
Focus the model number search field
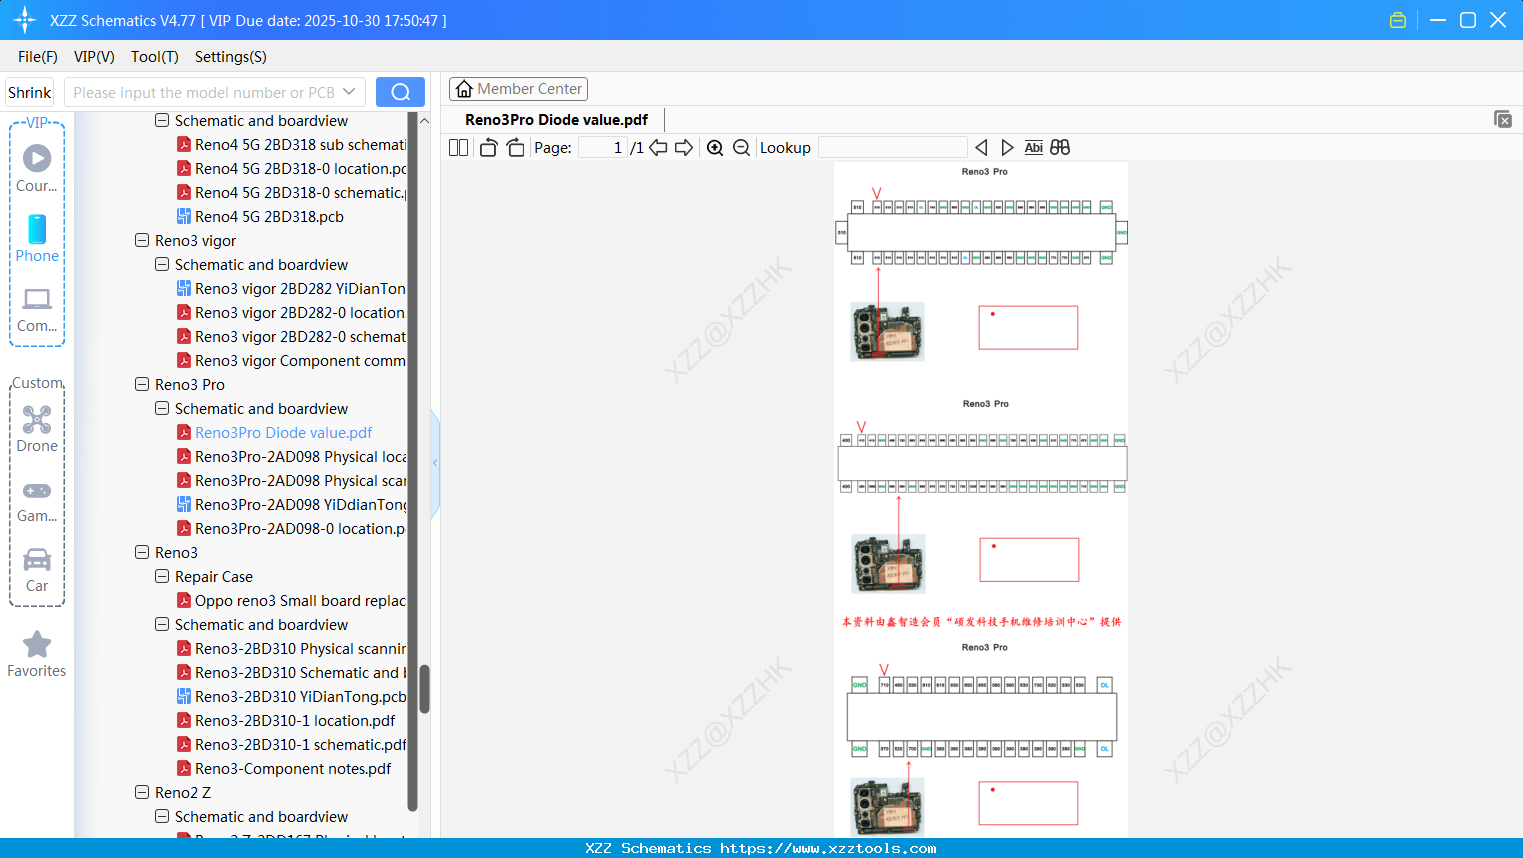(203, 92)
